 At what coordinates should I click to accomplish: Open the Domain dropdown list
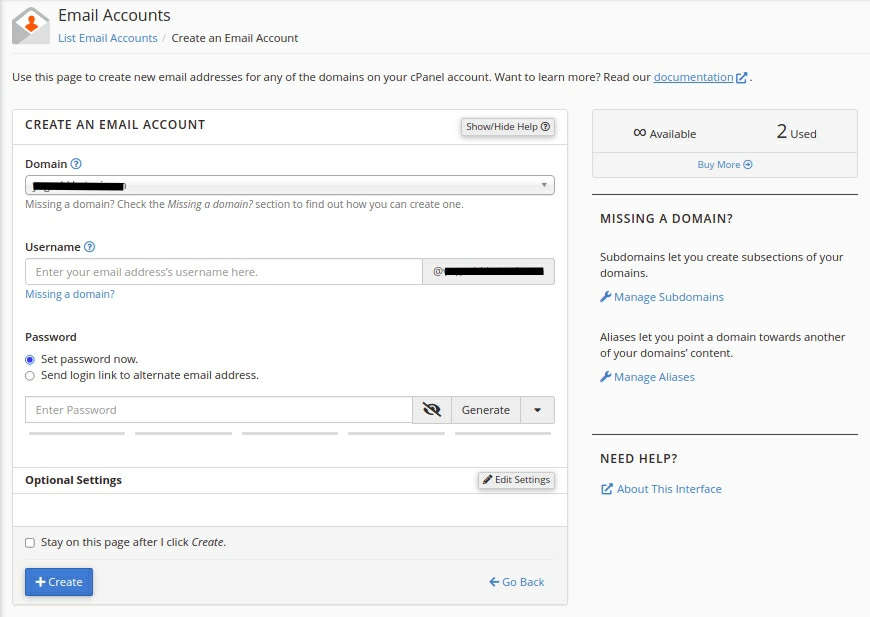[289, 185]
